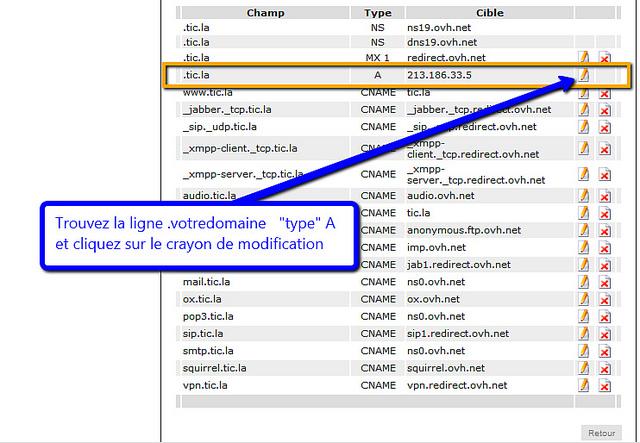The image size is (640, 443).
Task: Edit the _xmpp-client._tcp.tic.la record
Action: point(584,149)
